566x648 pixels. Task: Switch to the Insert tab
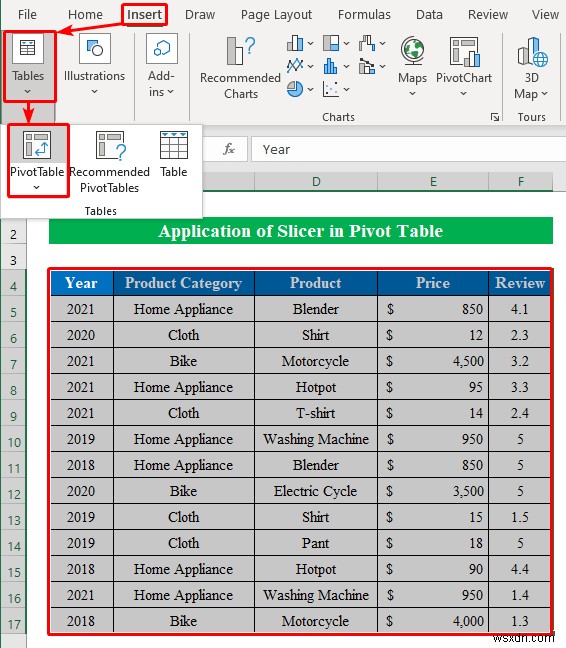tap(144, 14)
